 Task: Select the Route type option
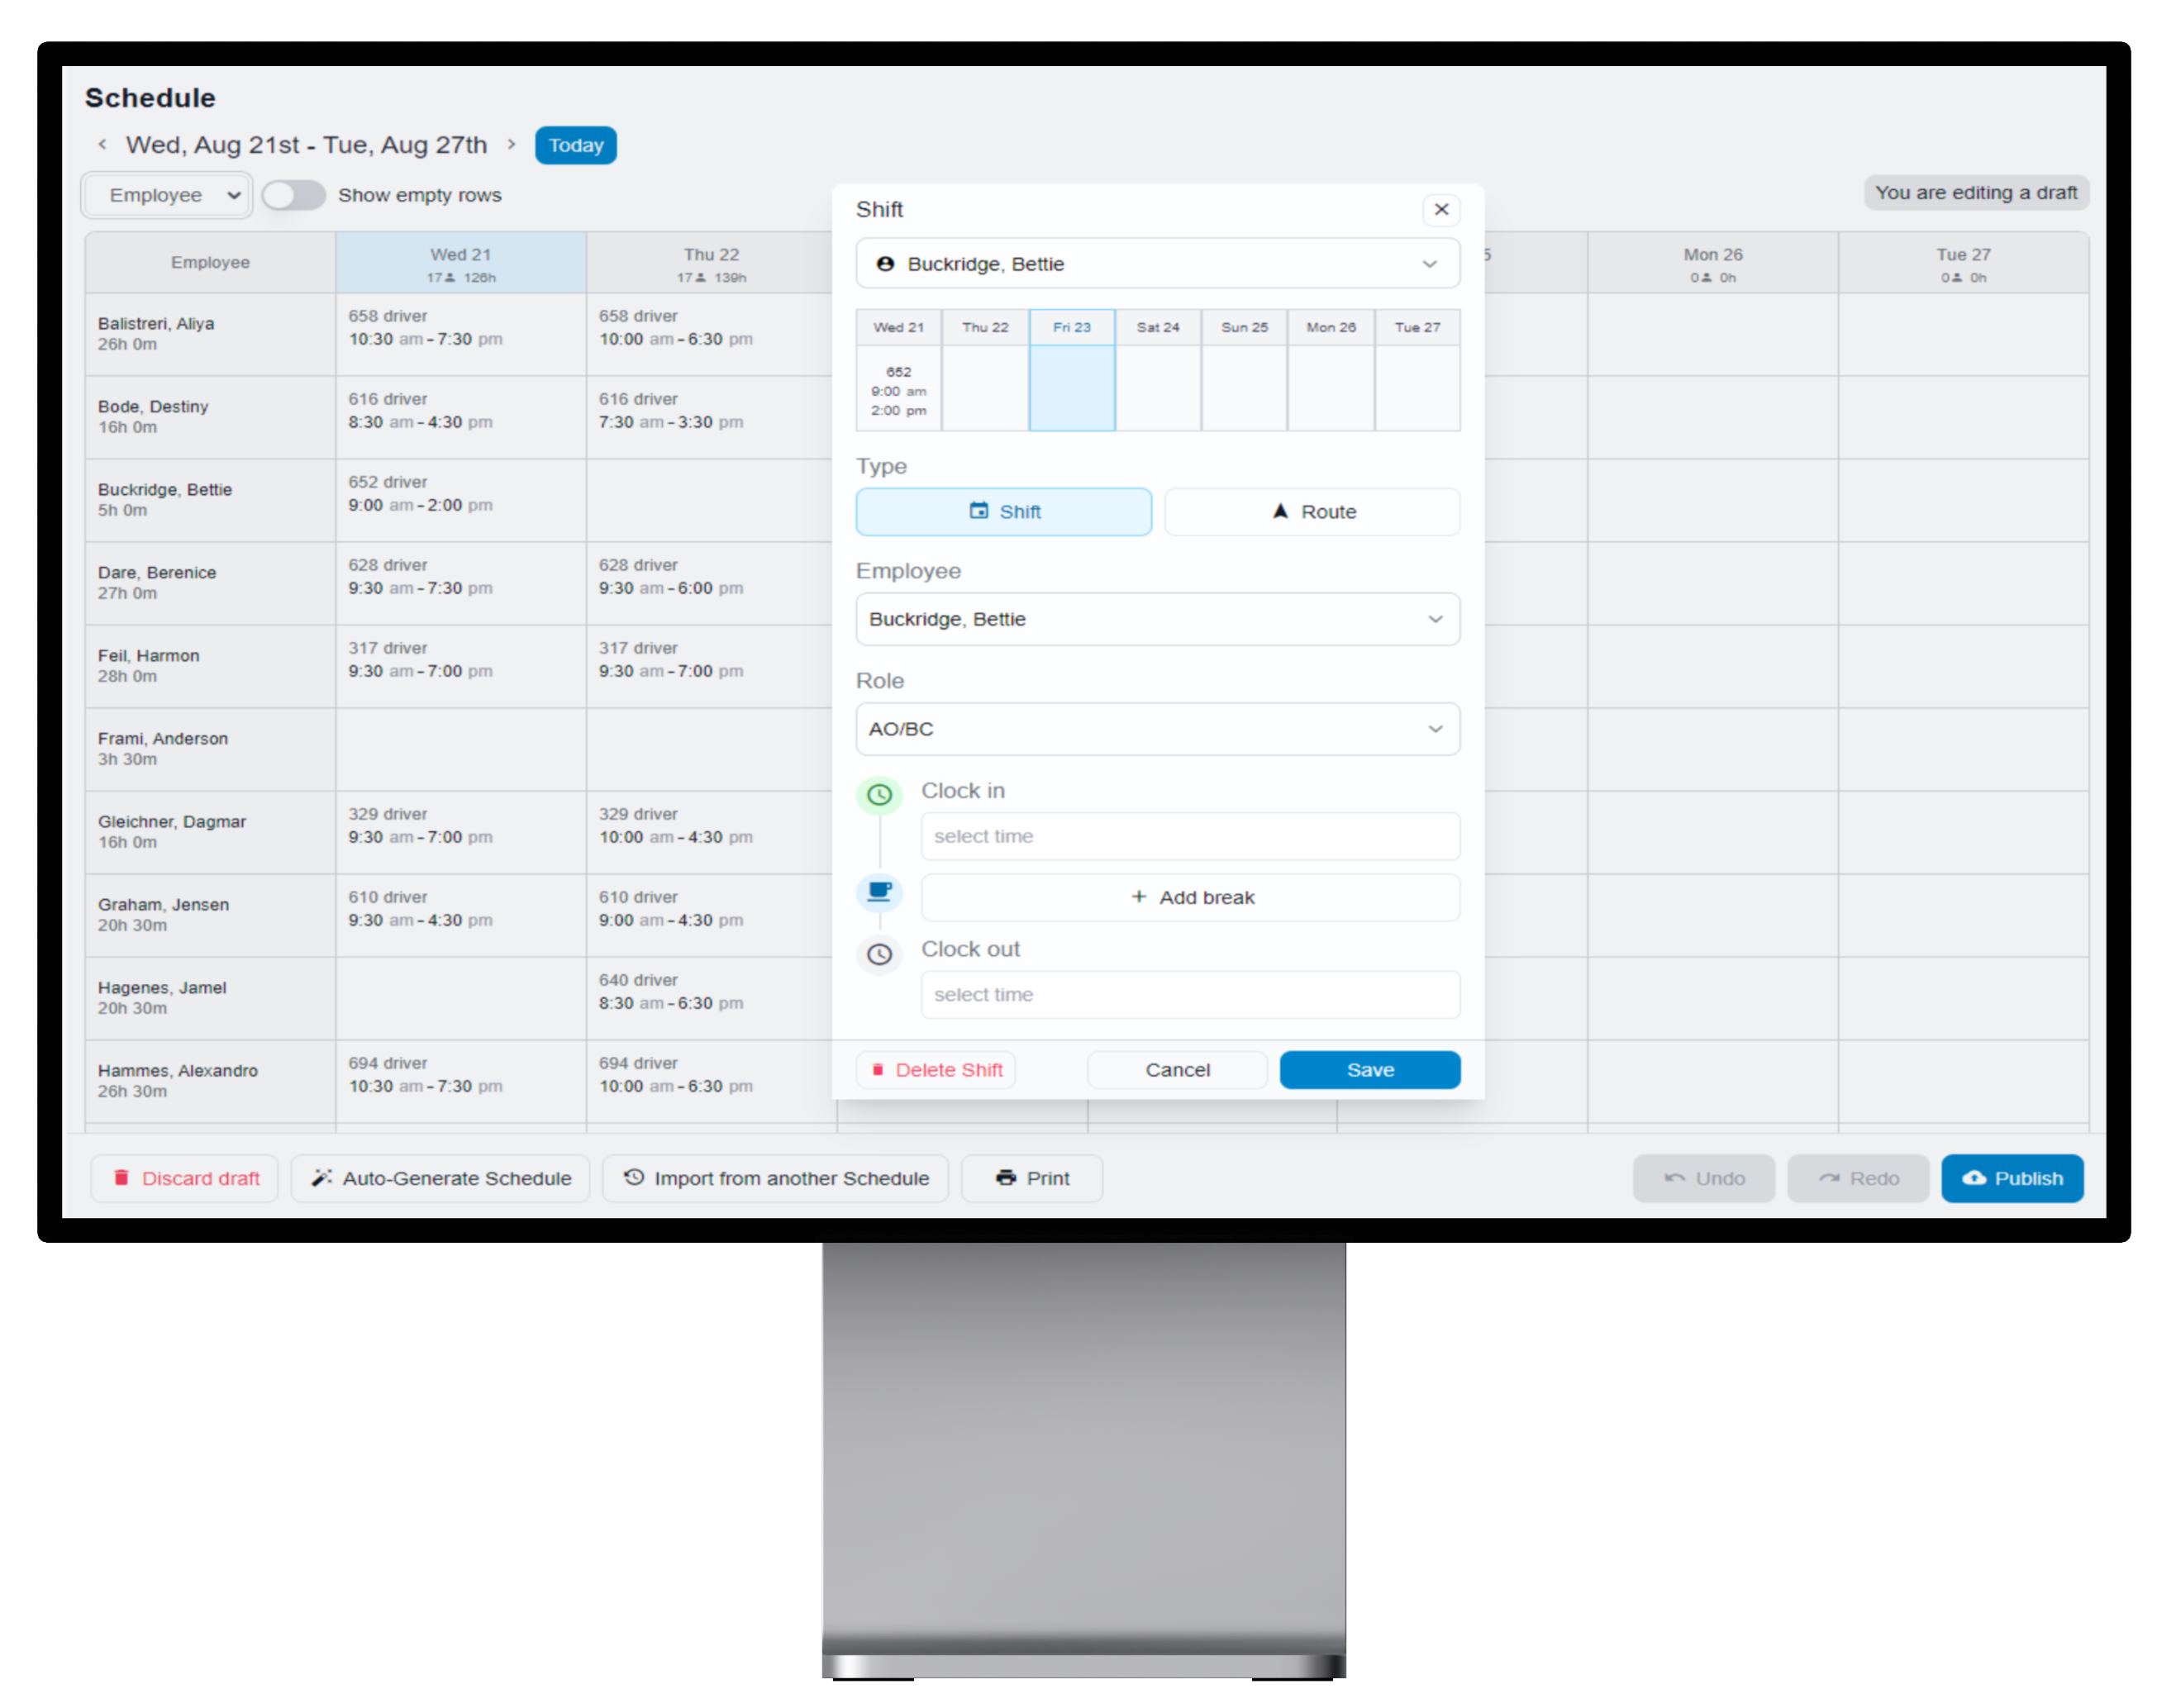tap(1312, 511)
